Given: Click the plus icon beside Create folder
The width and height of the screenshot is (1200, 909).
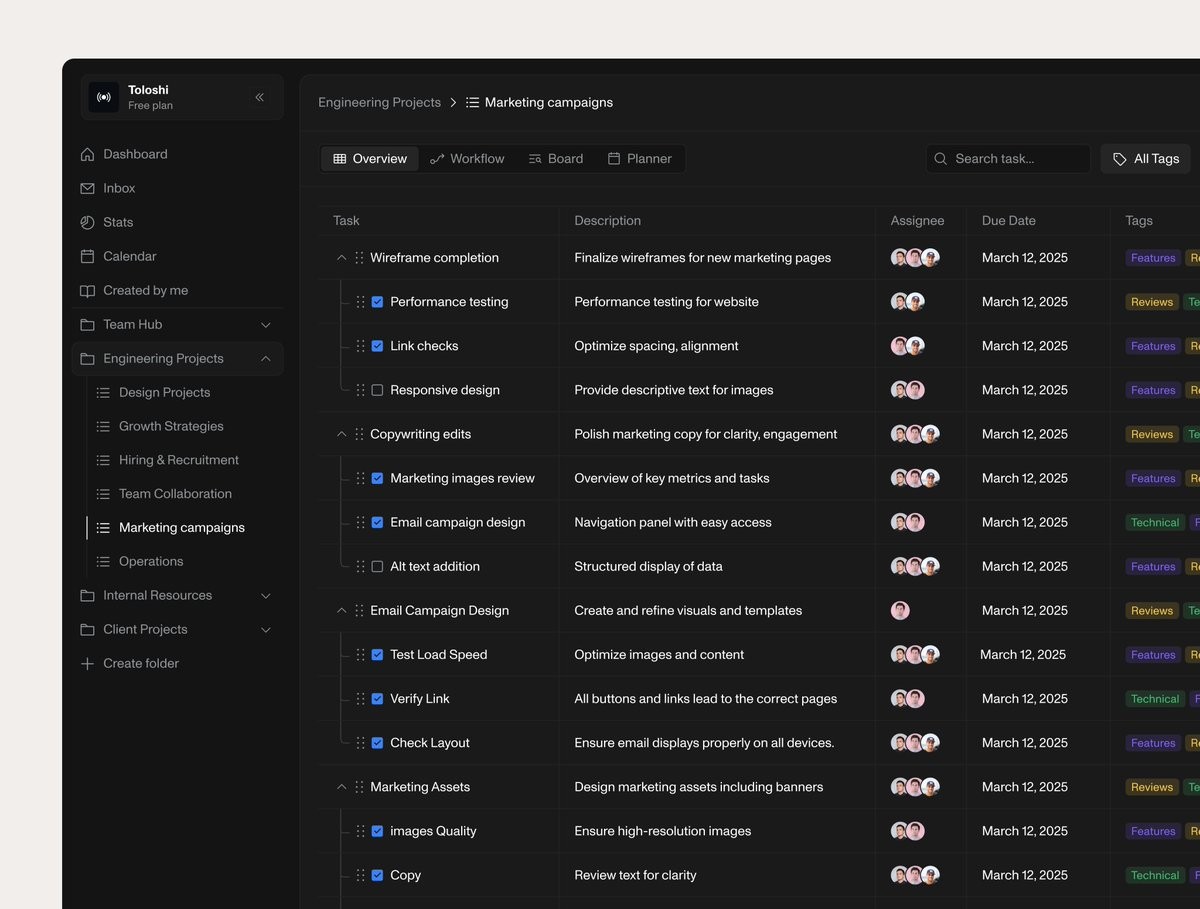Looking at the screenshot, I should [x=87, y=663].
